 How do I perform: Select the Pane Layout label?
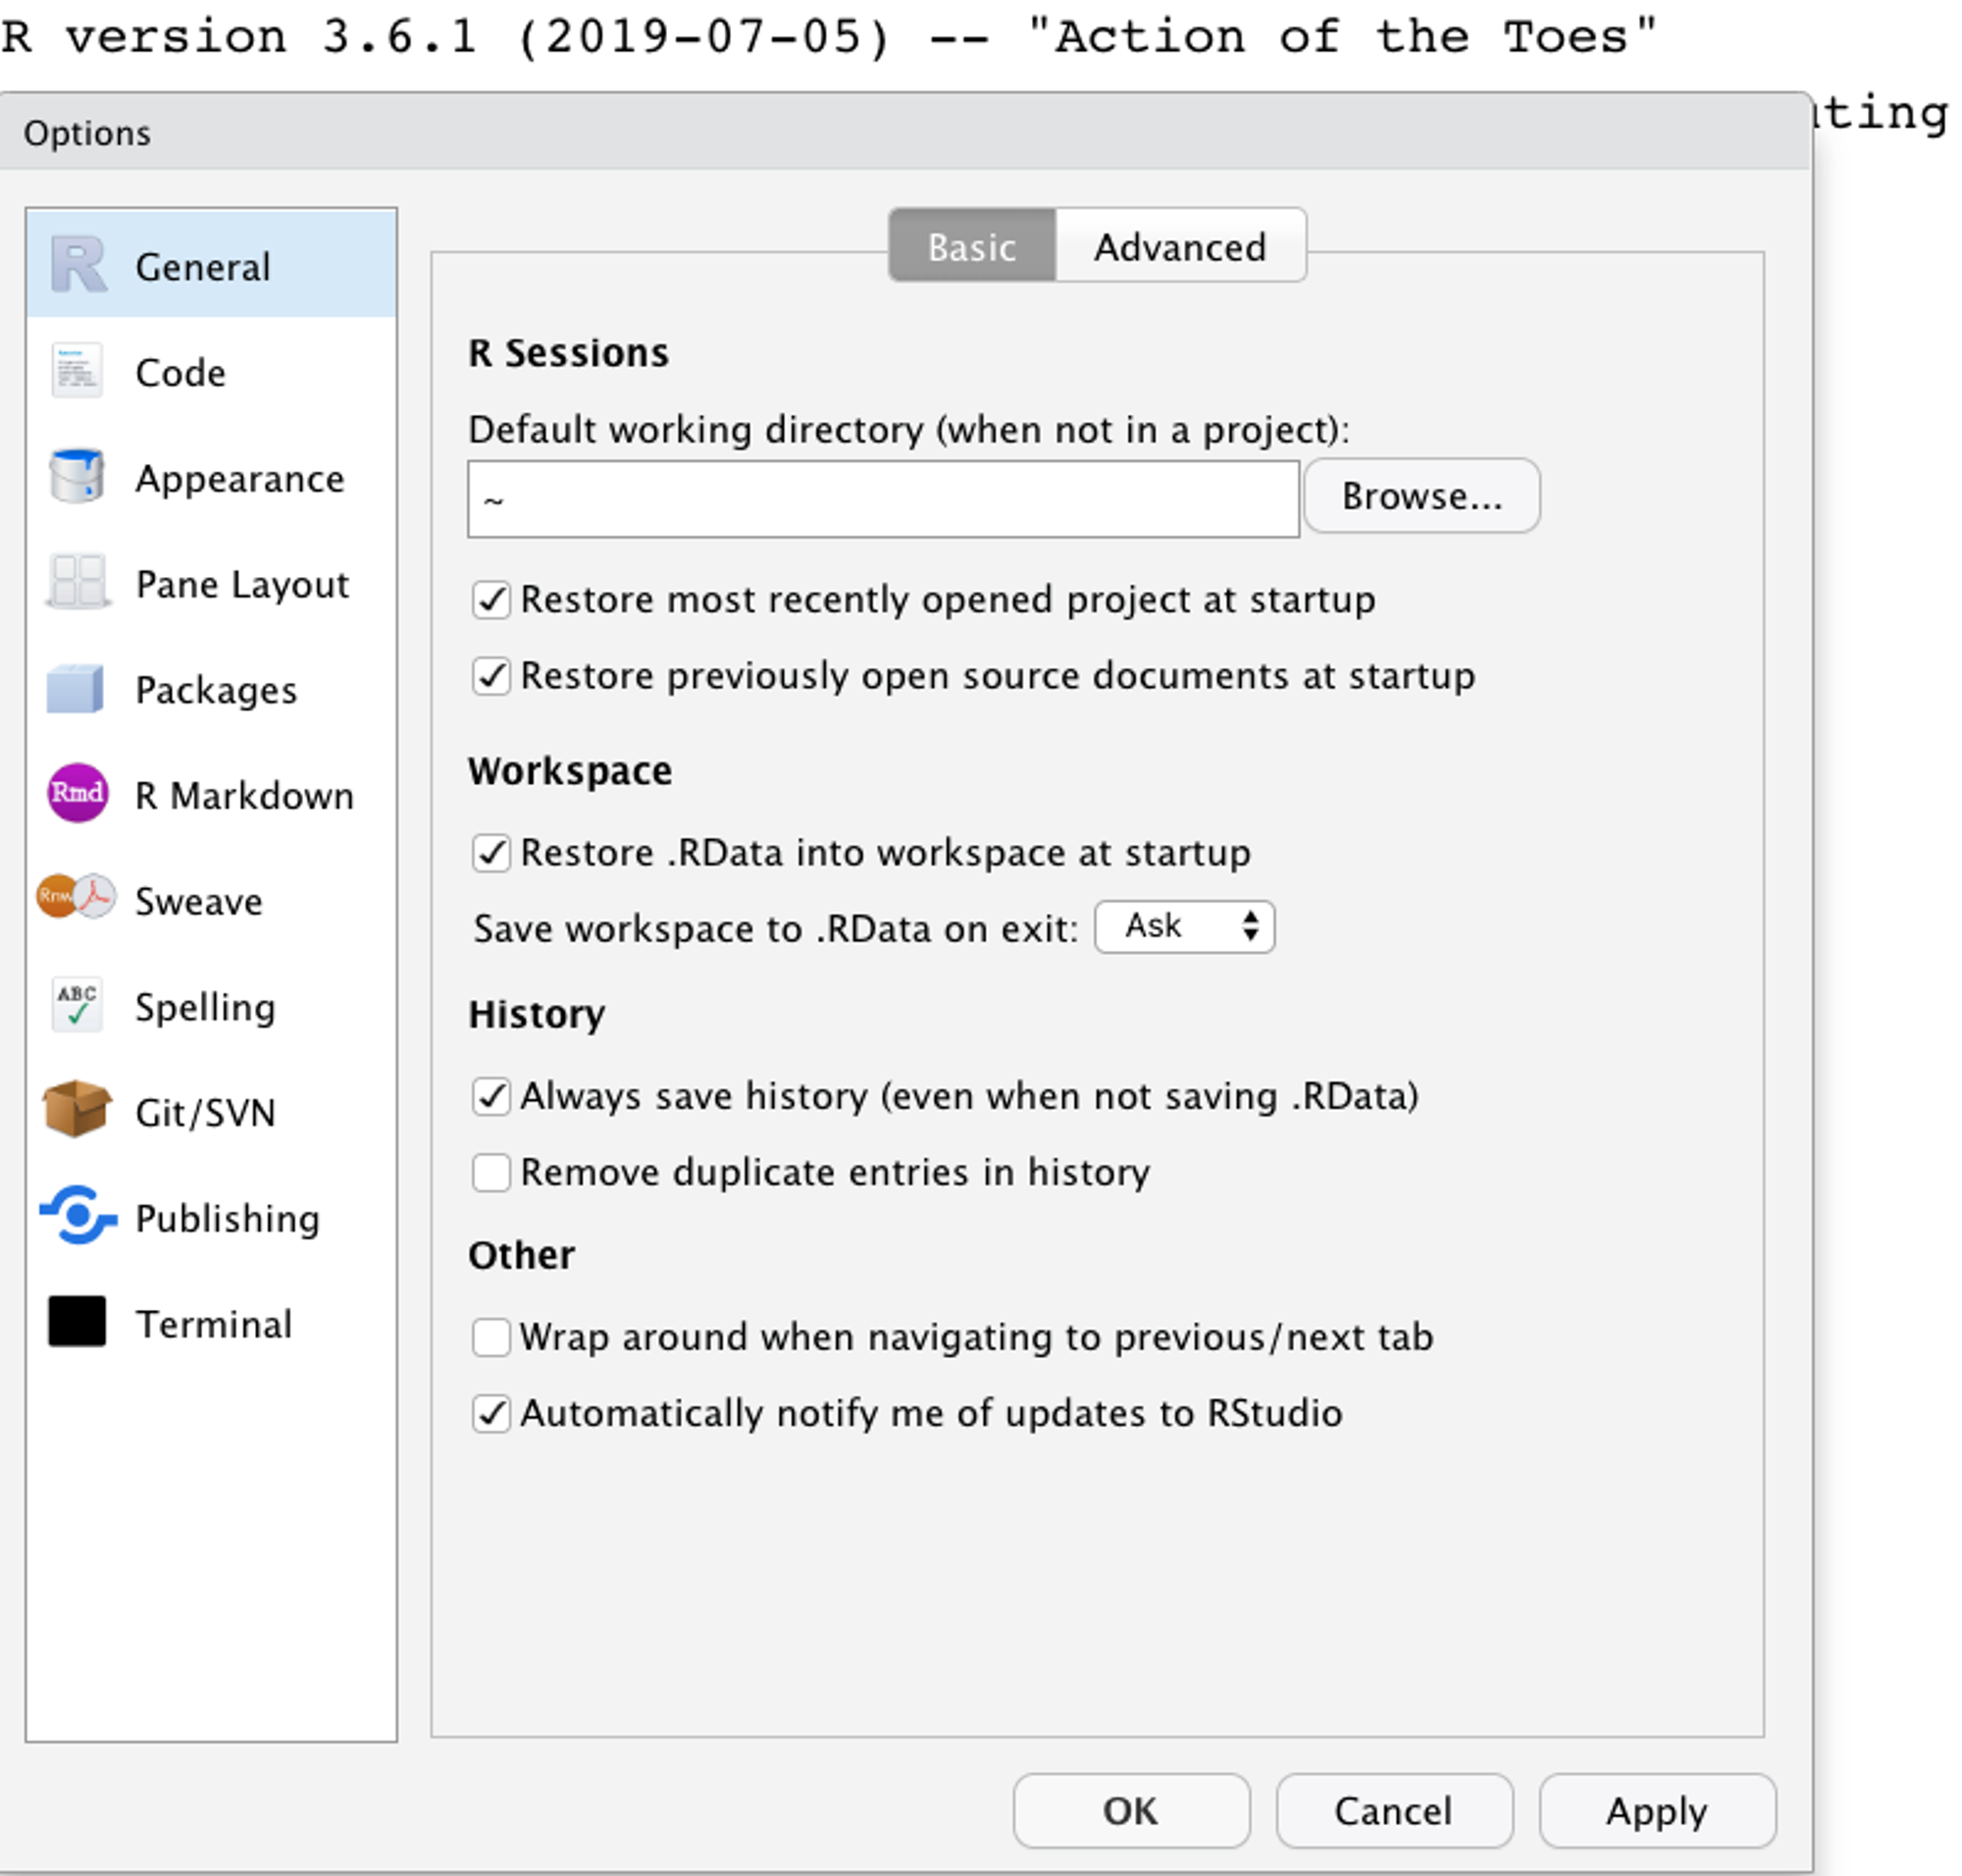[x=243, y=584]
